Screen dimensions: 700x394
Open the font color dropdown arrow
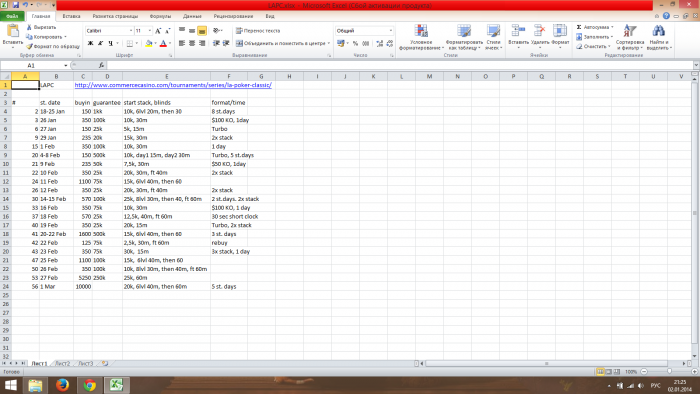[170, 43]
